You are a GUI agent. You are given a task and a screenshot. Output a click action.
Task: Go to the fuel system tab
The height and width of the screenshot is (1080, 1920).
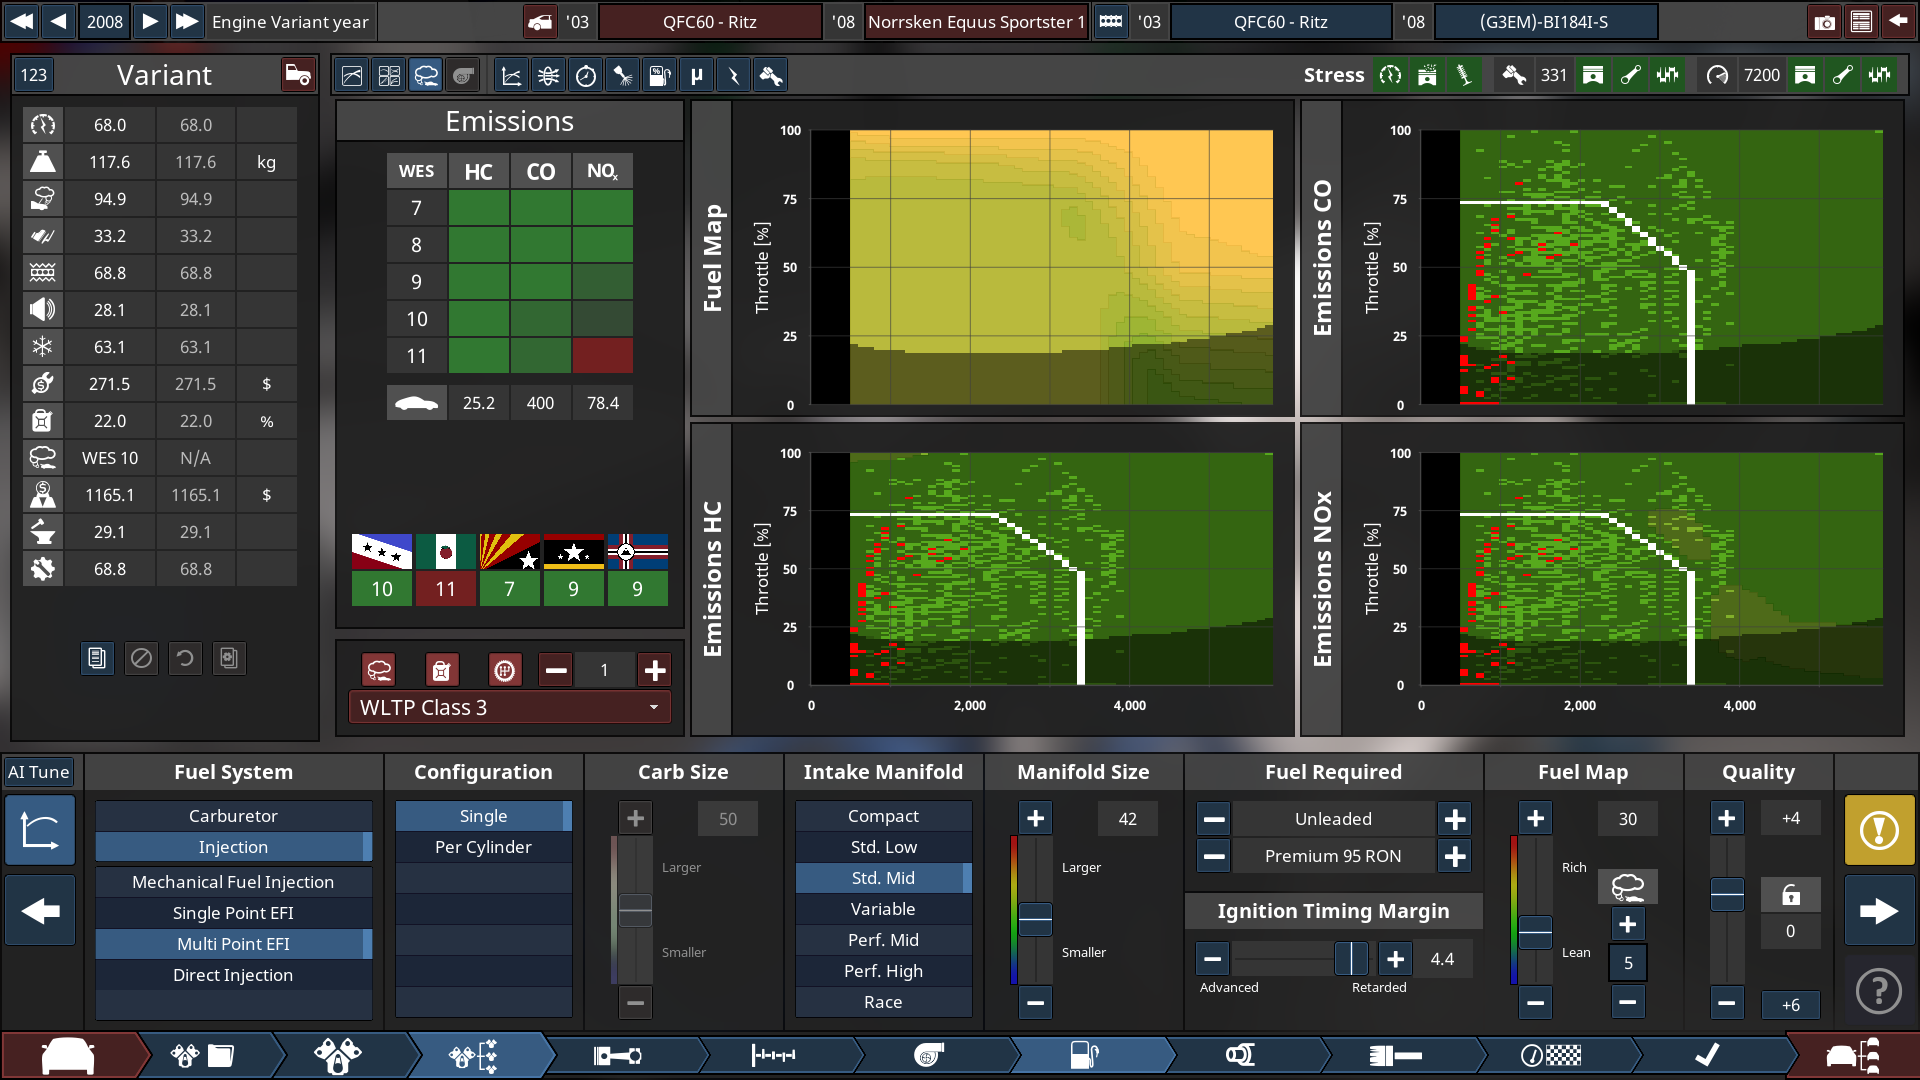point(1085,1055)
